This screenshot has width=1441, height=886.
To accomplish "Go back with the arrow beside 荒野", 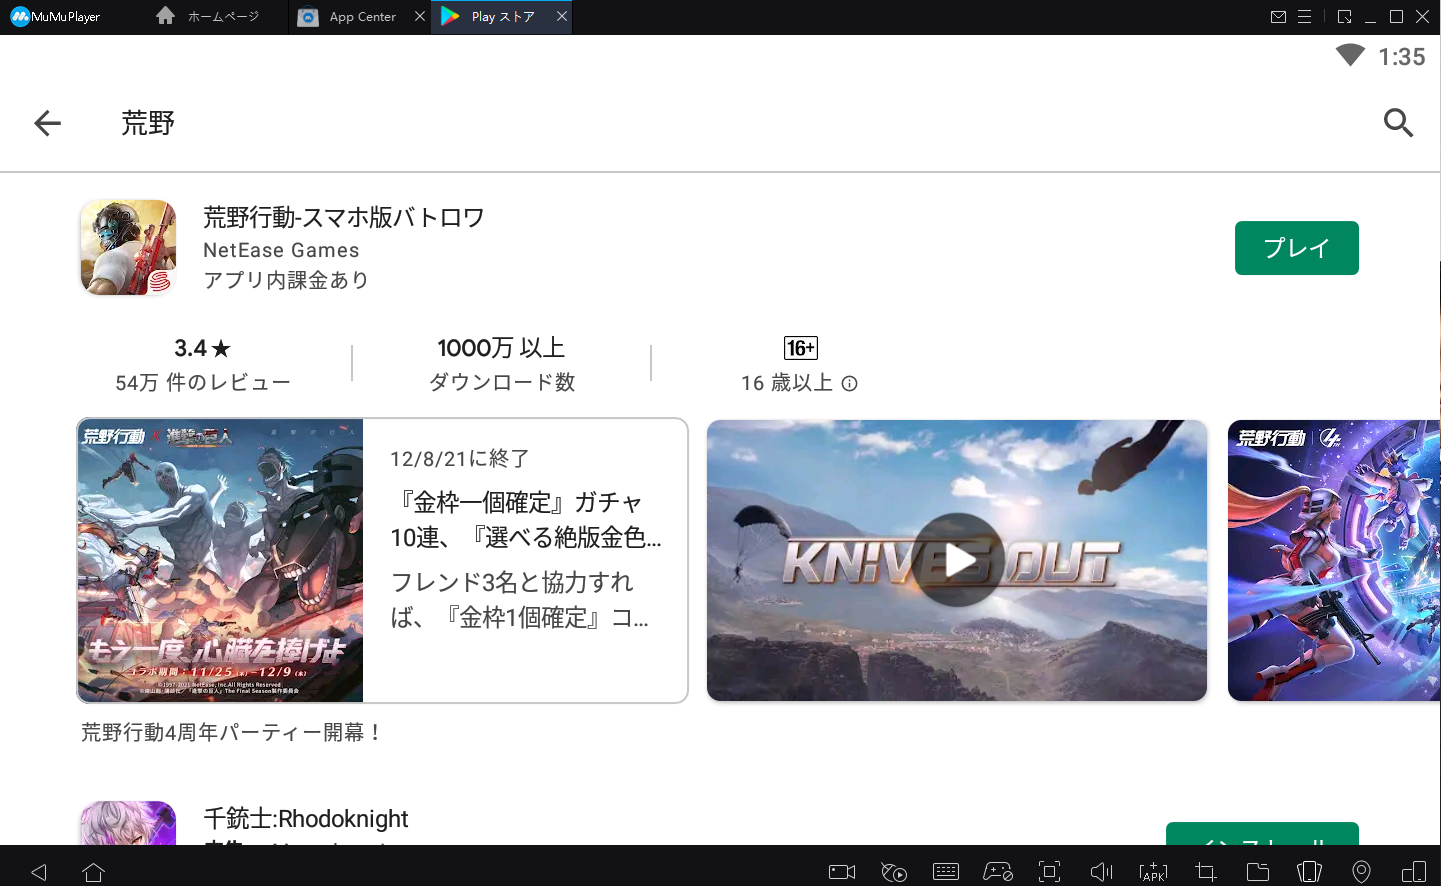I will [47, 123].
